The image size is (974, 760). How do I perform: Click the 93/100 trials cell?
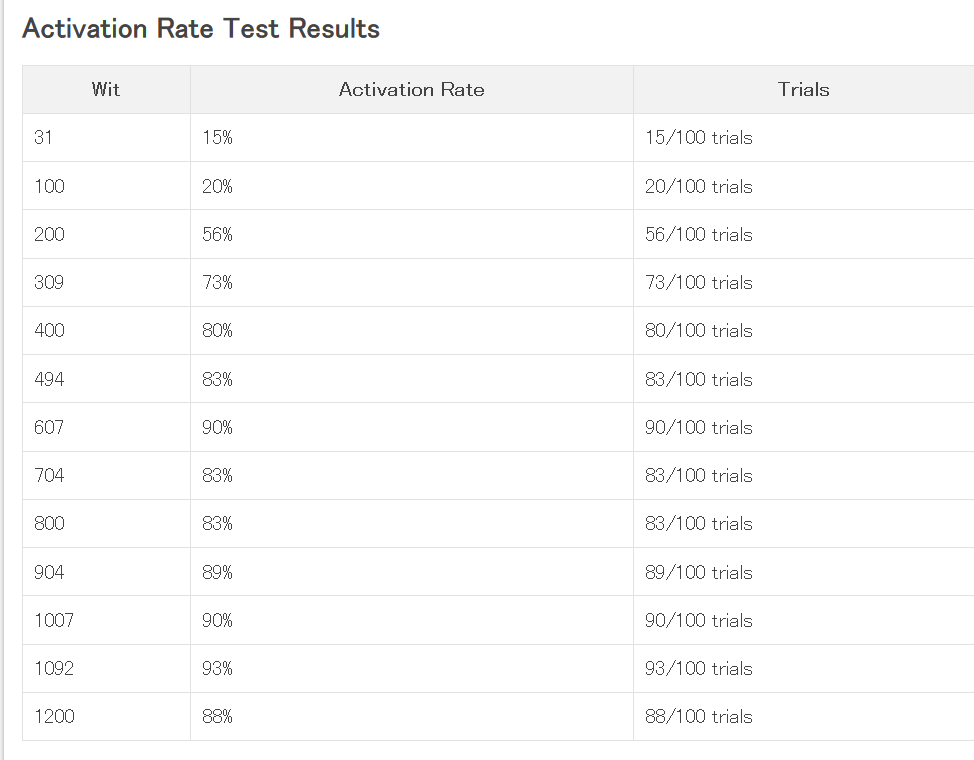(804, 668)
